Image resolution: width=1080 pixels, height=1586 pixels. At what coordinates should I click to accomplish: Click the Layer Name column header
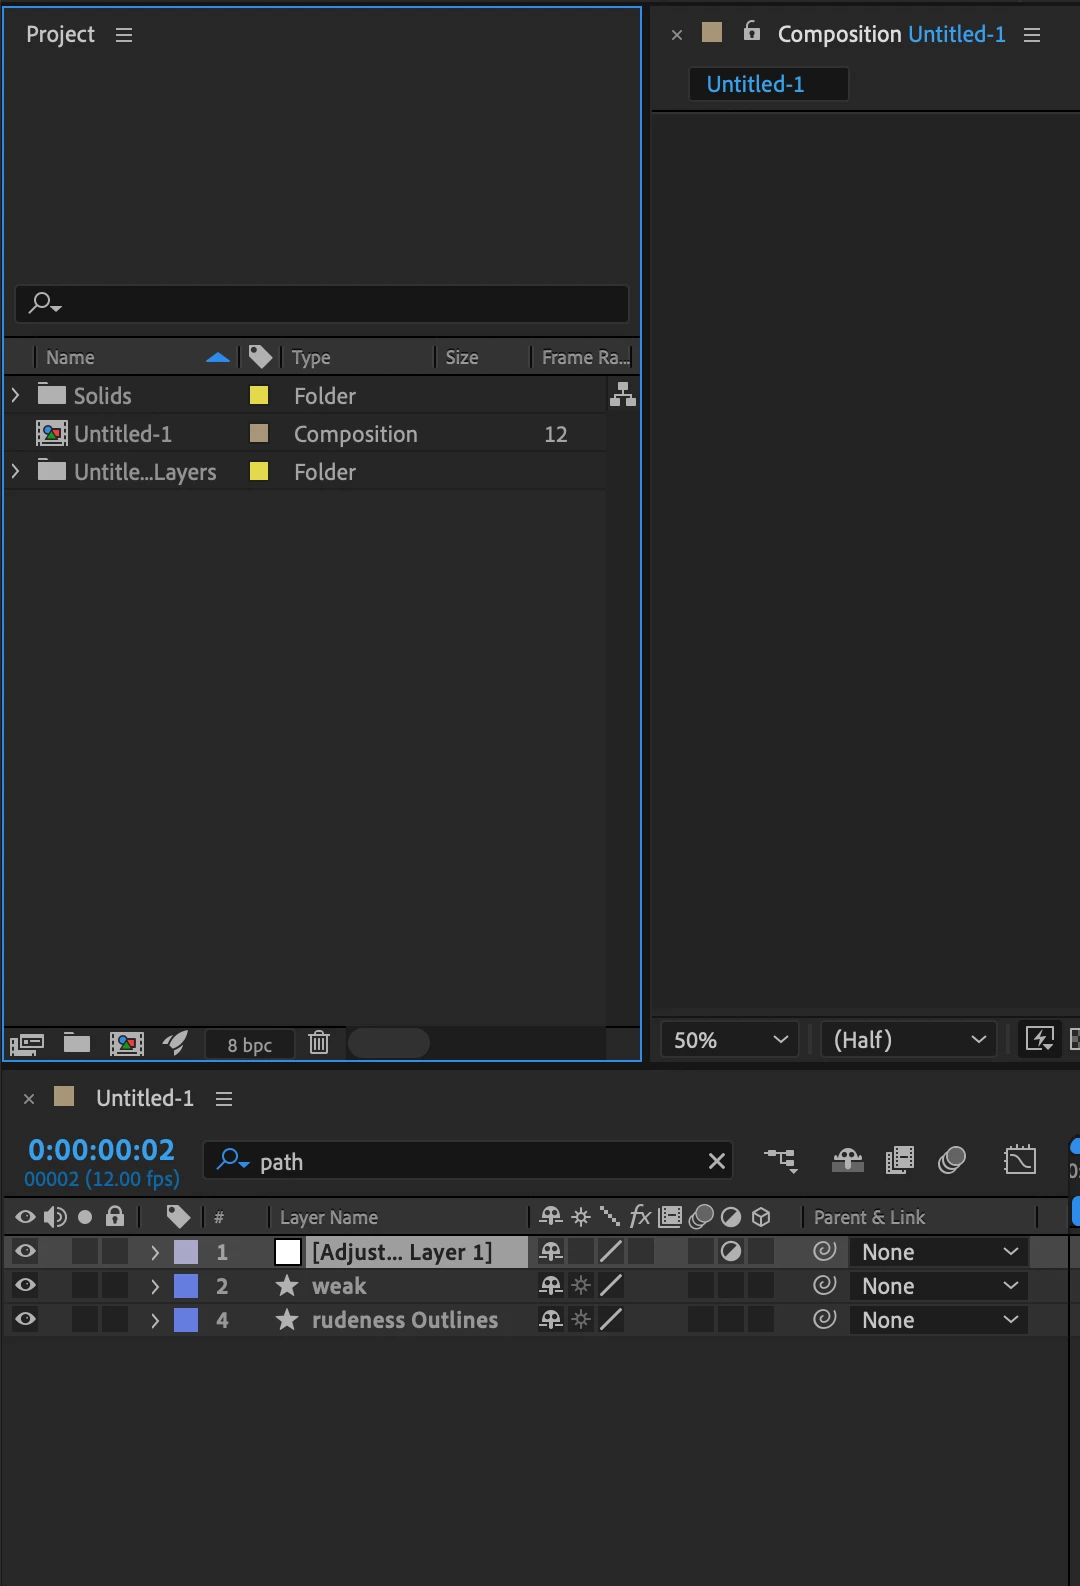[329, 1217]
